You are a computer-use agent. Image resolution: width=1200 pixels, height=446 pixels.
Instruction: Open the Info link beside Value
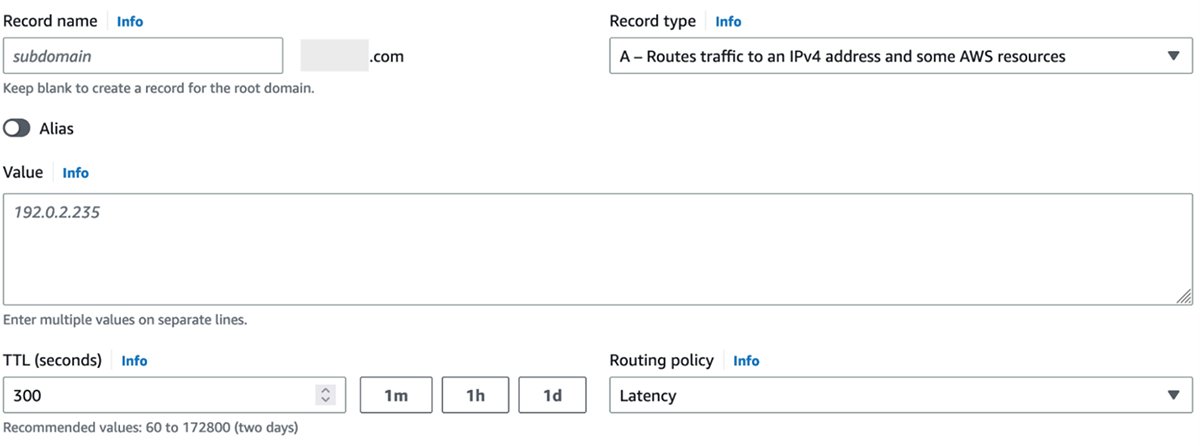[75, 173]
